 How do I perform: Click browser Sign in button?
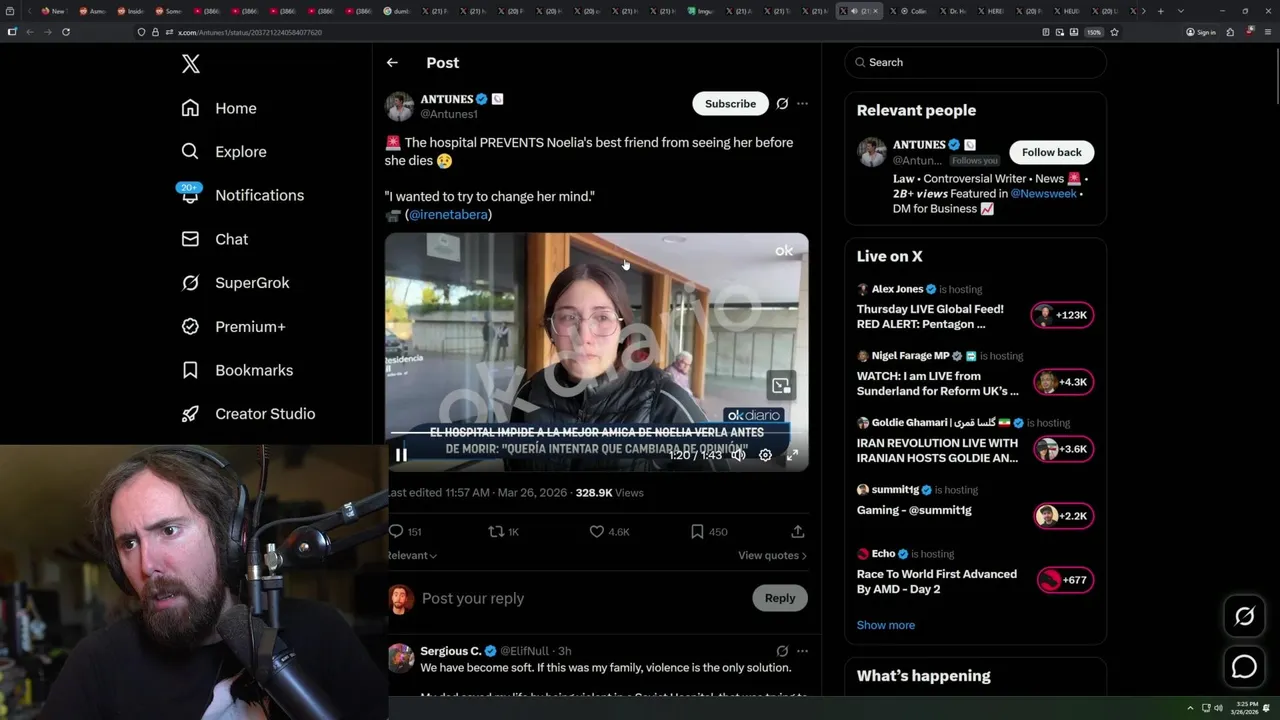(x=1201, y=32)
